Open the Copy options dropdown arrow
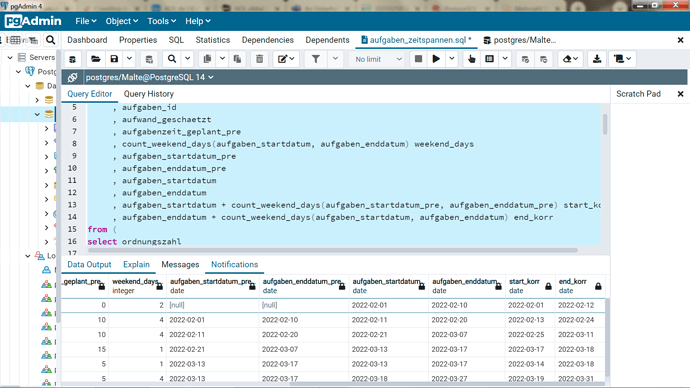 [222, 59]
